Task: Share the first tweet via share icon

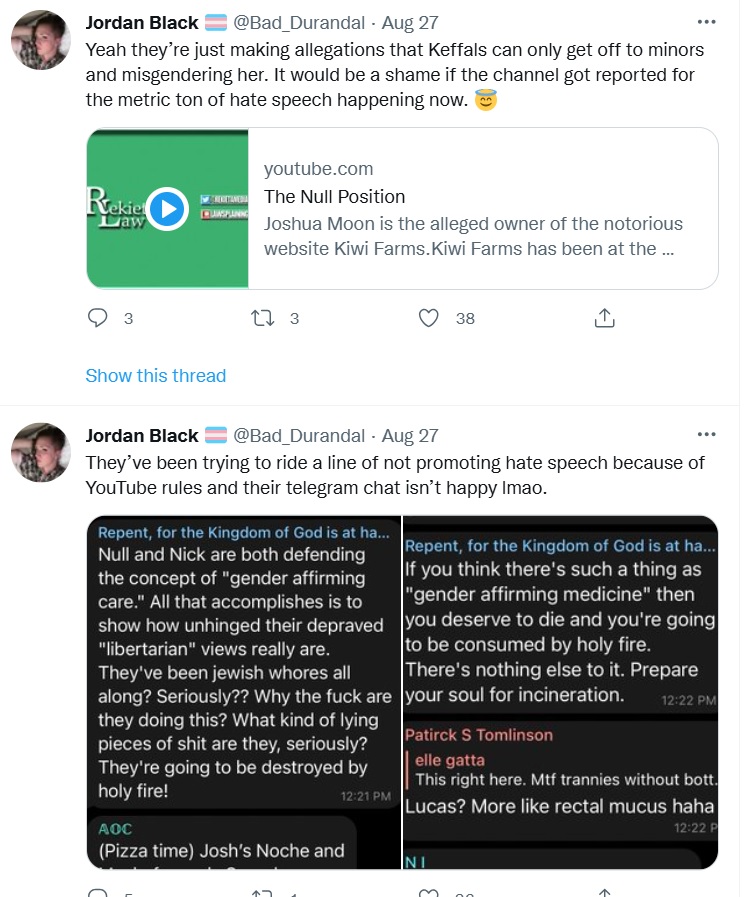Action: coord(604,318)
